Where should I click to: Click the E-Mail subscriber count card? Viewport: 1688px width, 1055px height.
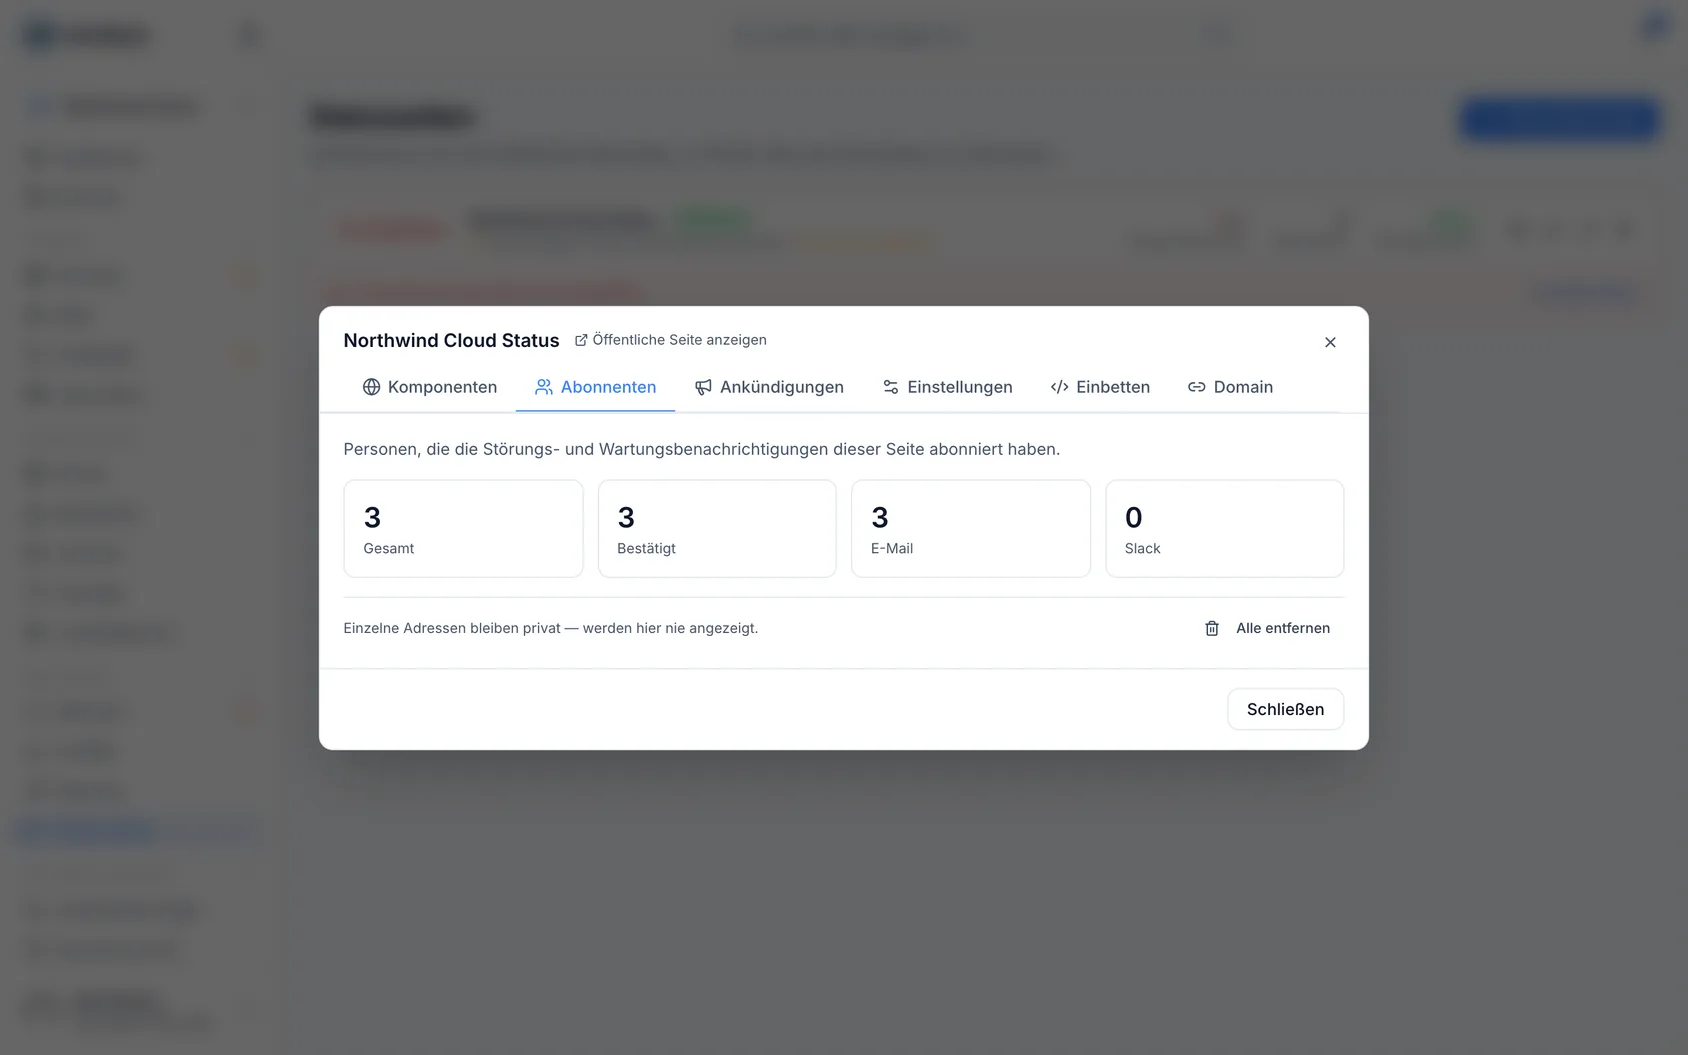point(970,529)
